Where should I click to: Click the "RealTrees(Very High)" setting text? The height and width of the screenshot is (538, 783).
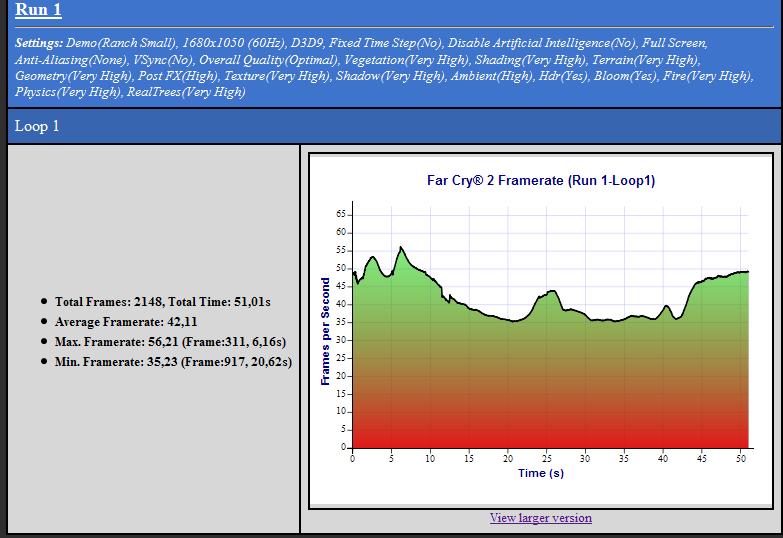(x=186, y=92)
